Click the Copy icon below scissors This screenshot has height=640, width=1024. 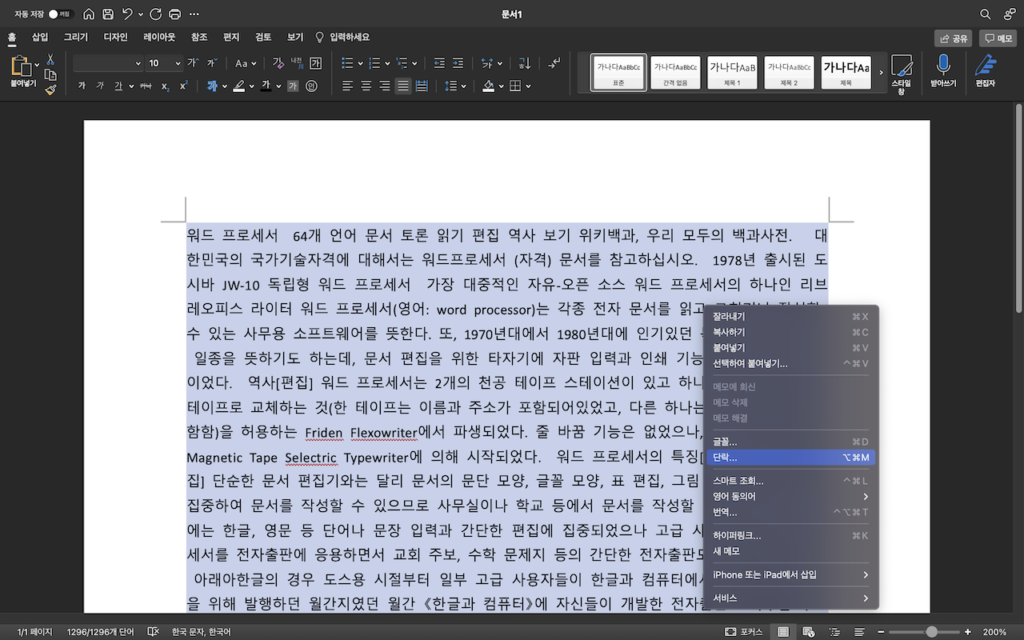point(50,75)
